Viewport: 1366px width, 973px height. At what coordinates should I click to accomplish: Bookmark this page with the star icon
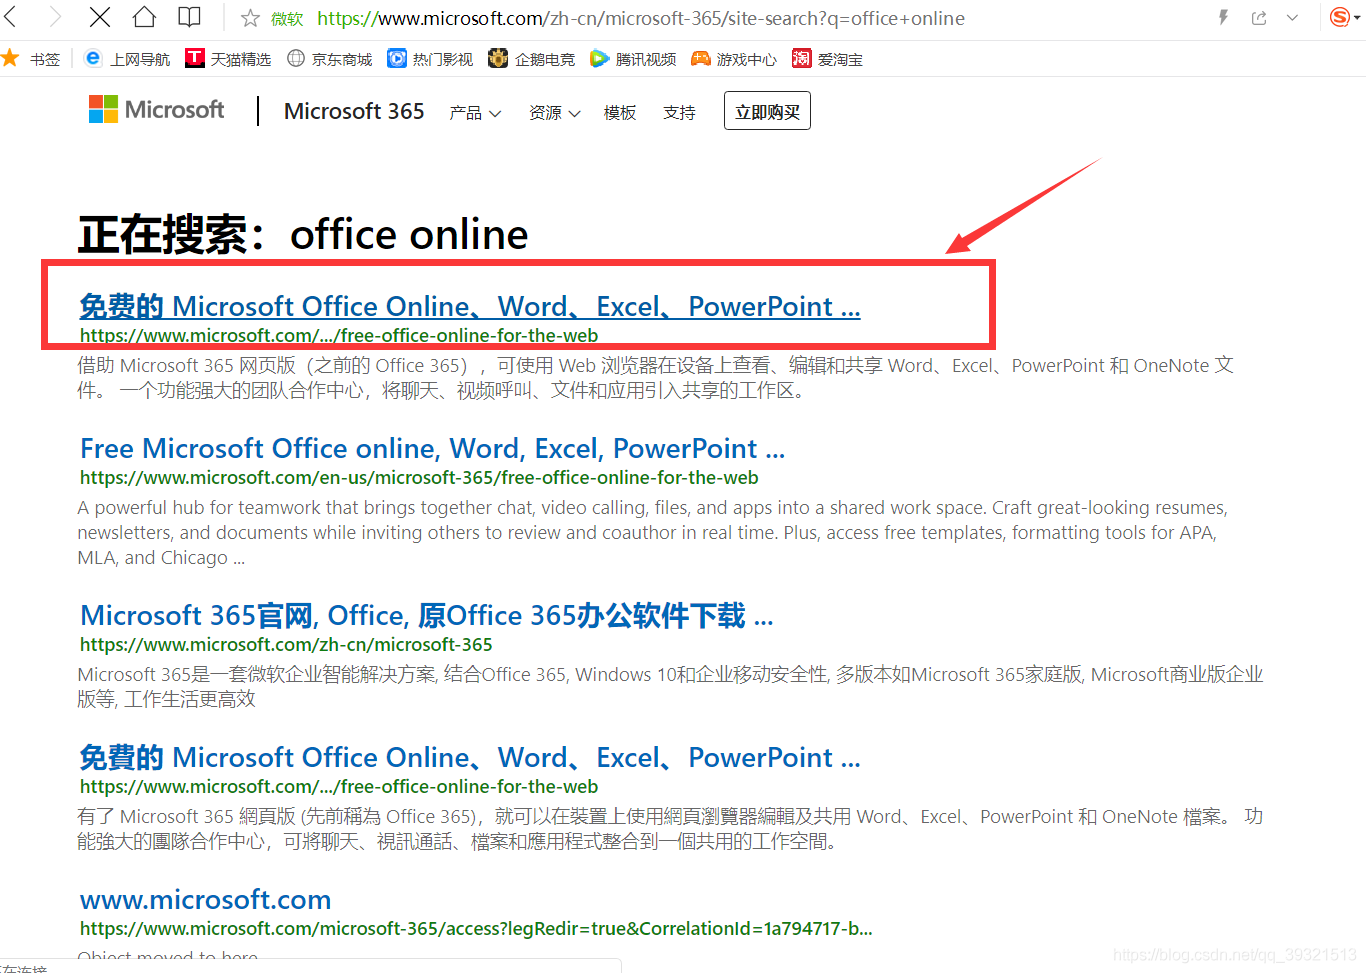tap(250, 18)
